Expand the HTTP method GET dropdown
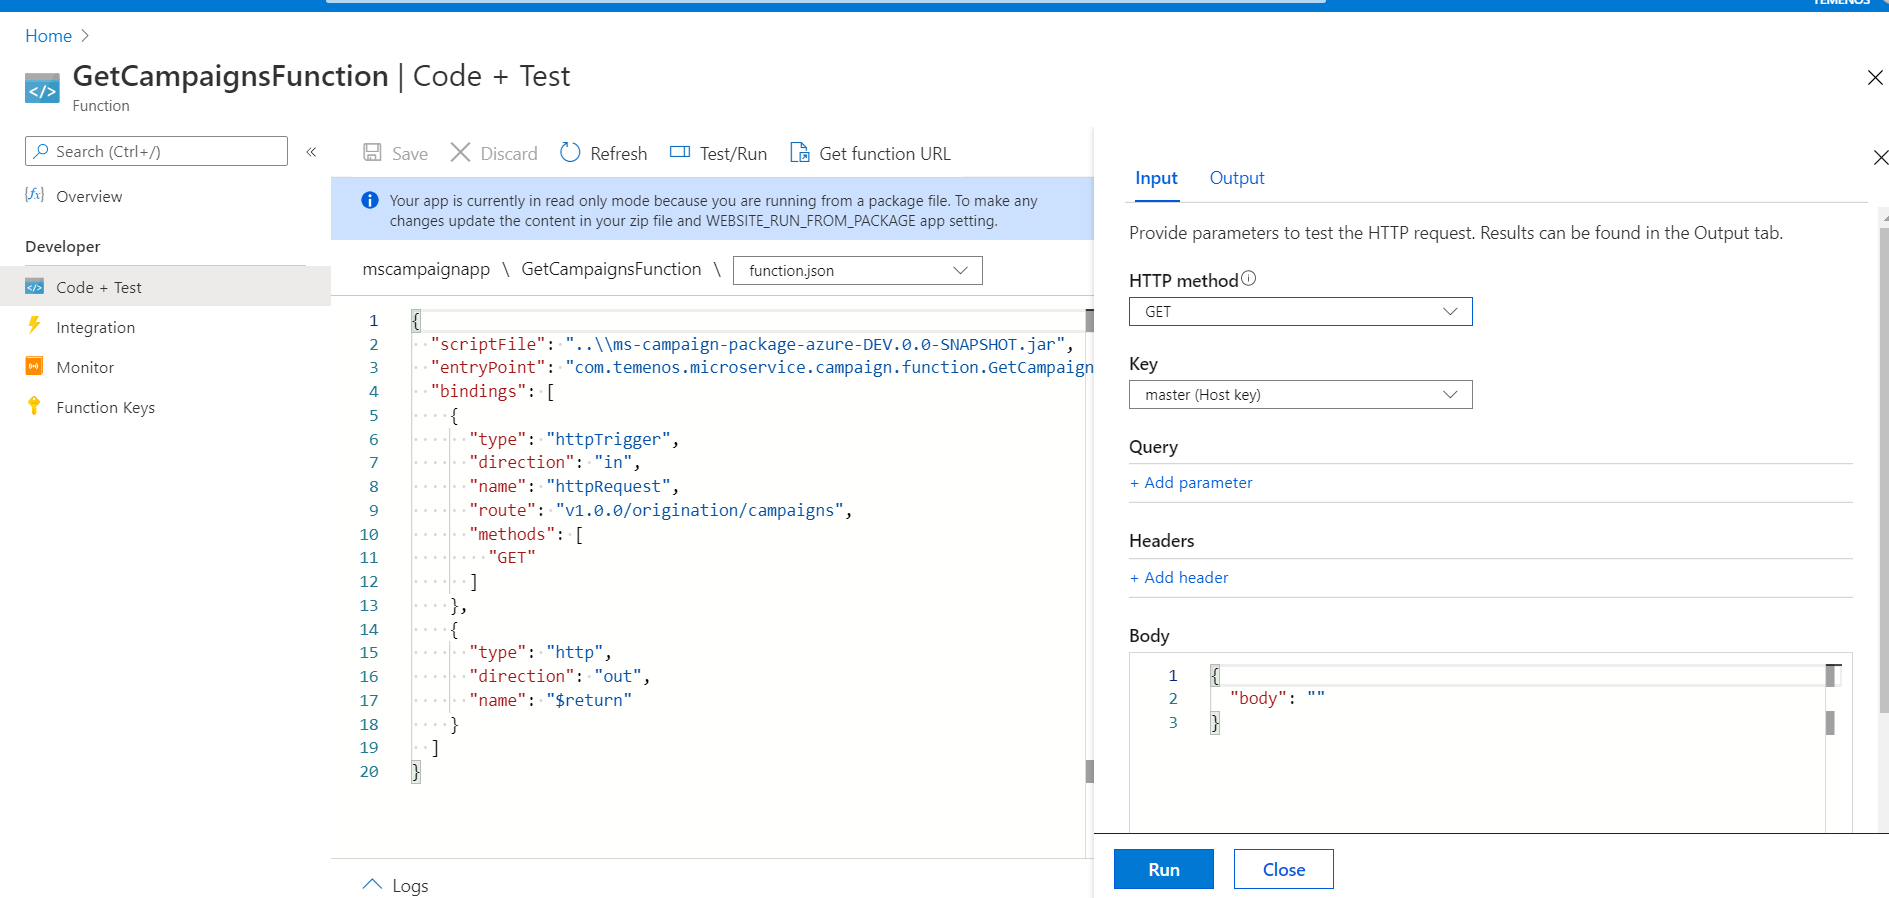1889x898 pixels. [x=1300, y=312]
